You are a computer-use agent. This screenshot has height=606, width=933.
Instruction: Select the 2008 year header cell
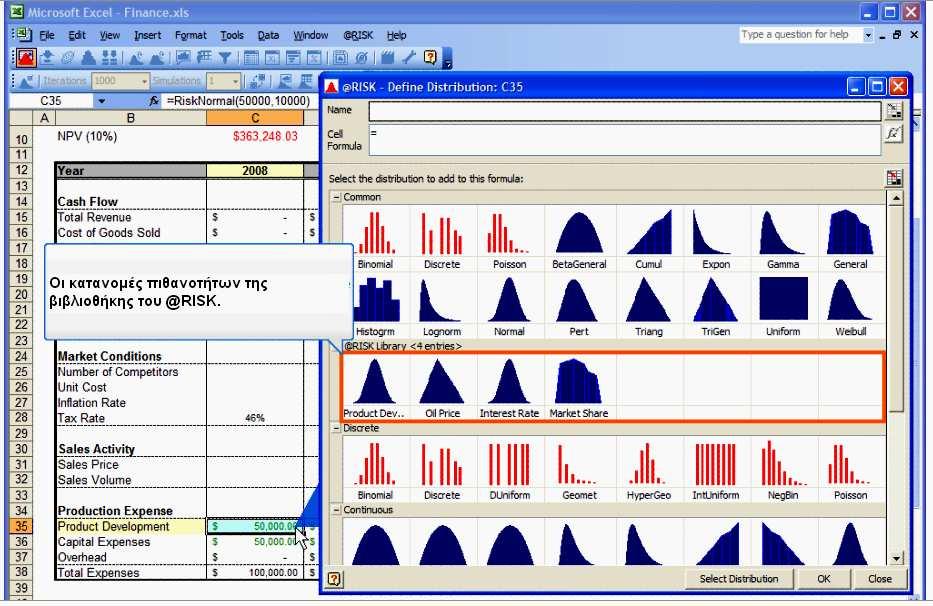(255, 170)
